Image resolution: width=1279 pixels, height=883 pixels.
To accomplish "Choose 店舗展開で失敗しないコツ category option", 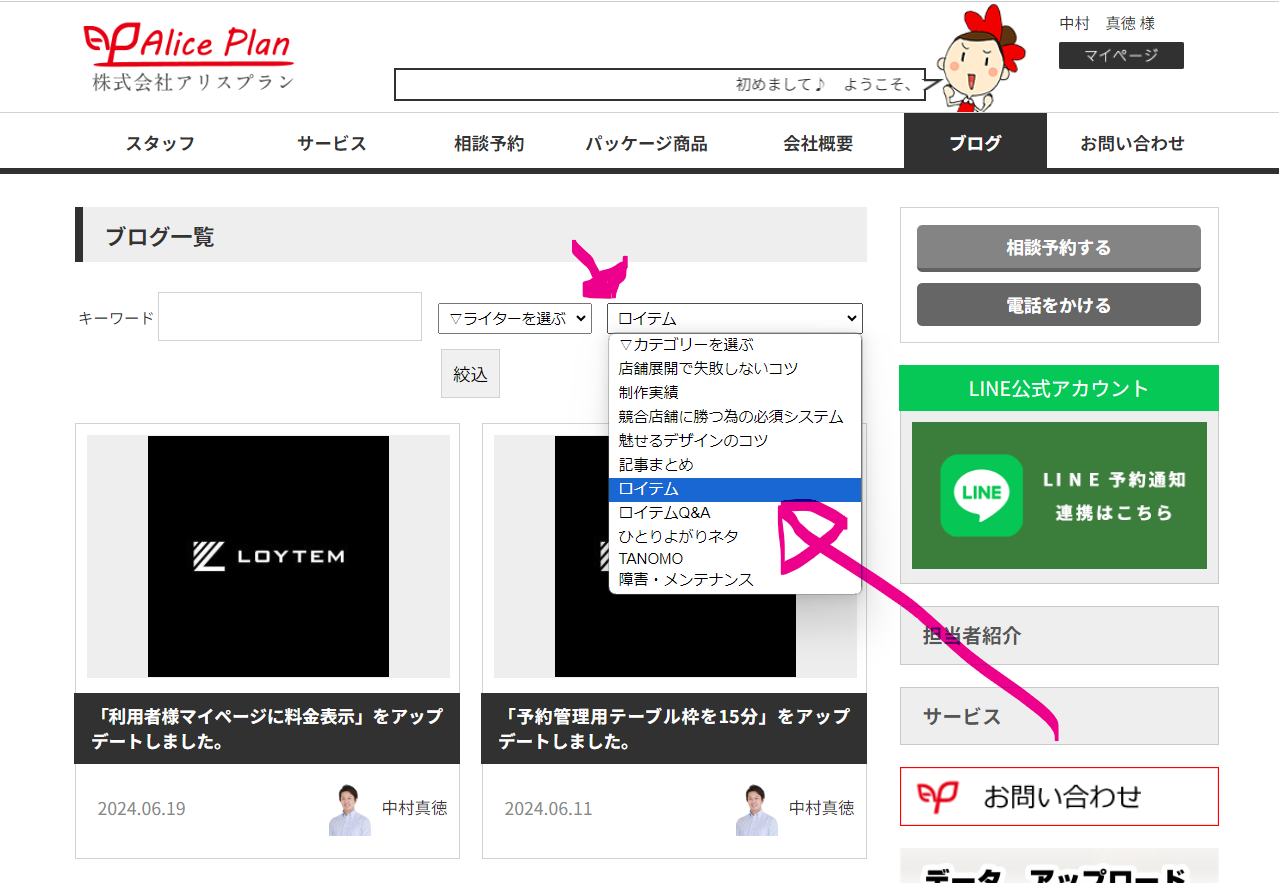I will pos(735,368).
